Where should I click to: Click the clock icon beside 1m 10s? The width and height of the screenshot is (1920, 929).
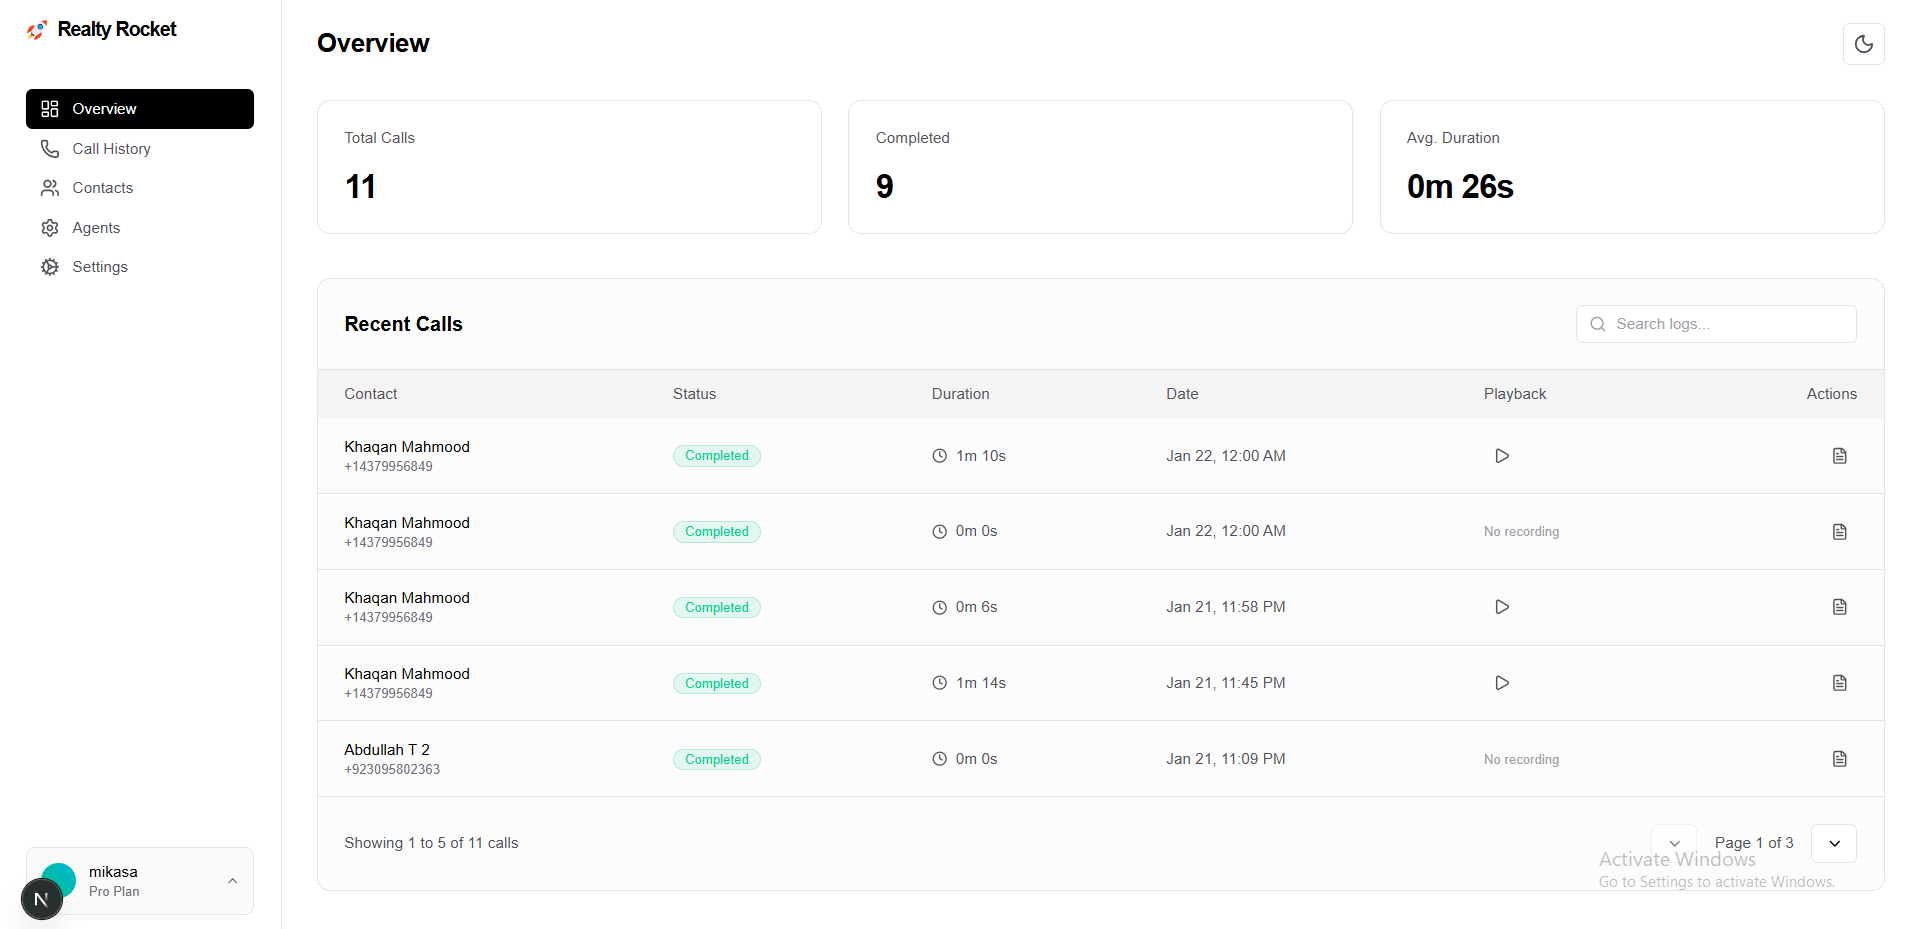pyautogui.click(x=940, y=456)
